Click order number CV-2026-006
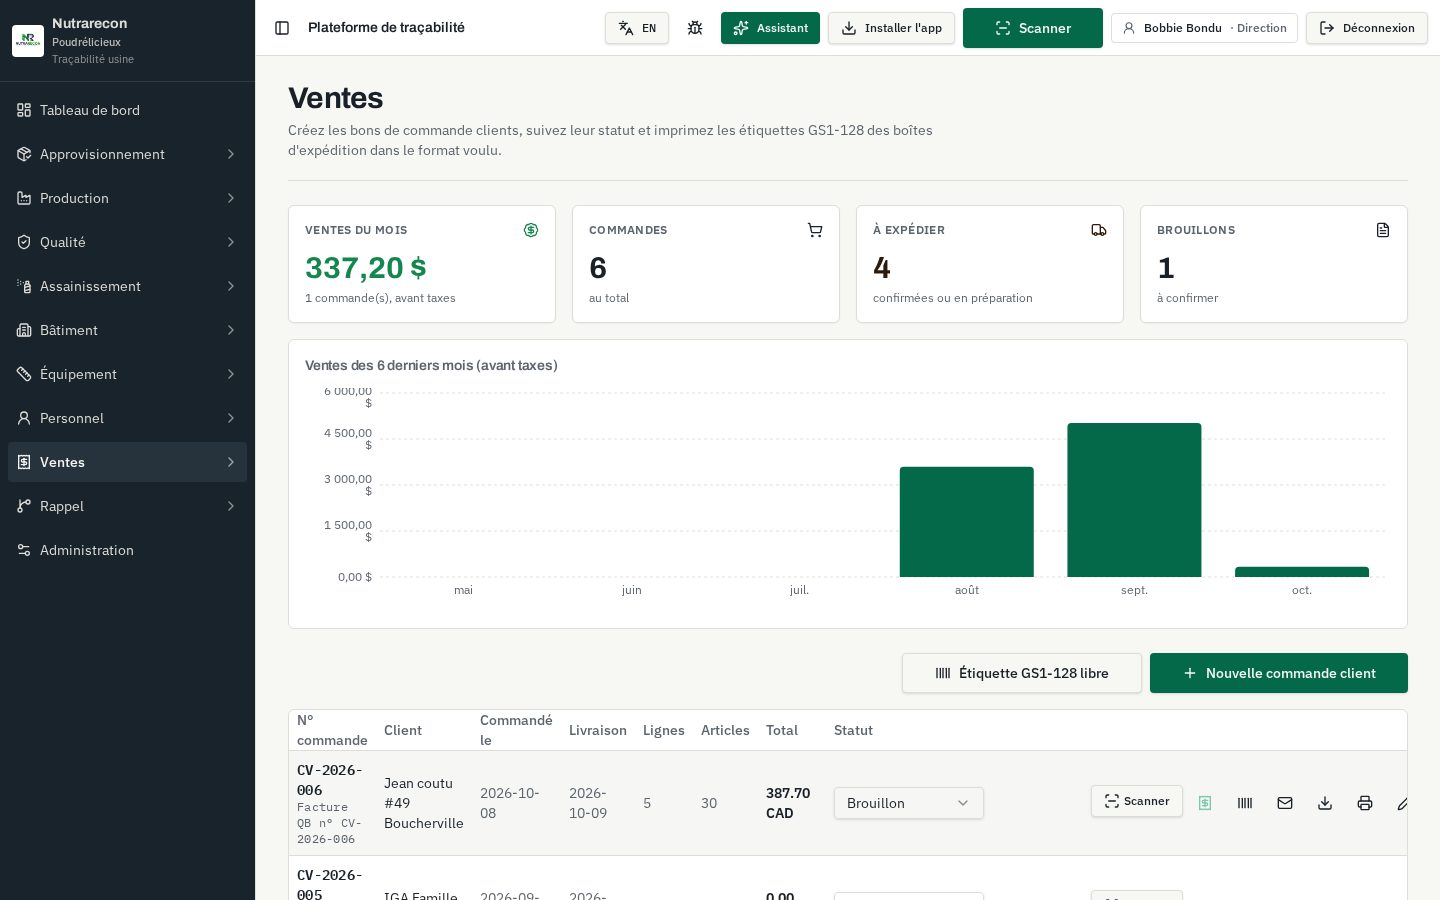The height and width of the screenshot is (900, 1440). tap(330, 780)
